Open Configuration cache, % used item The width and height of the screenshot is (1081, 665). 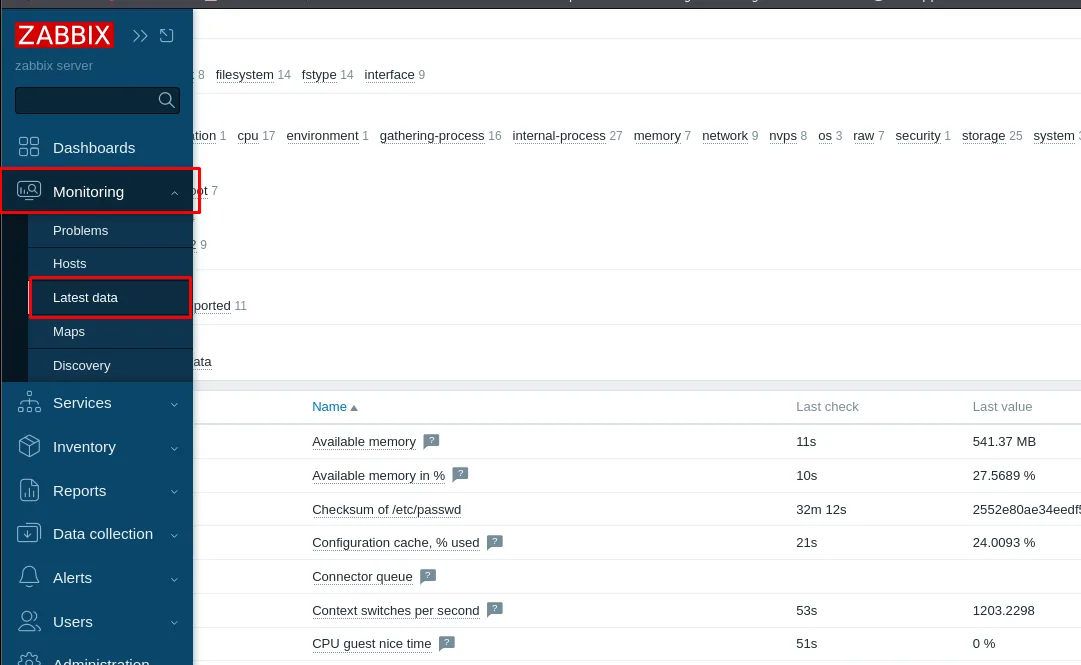point(395,542)
